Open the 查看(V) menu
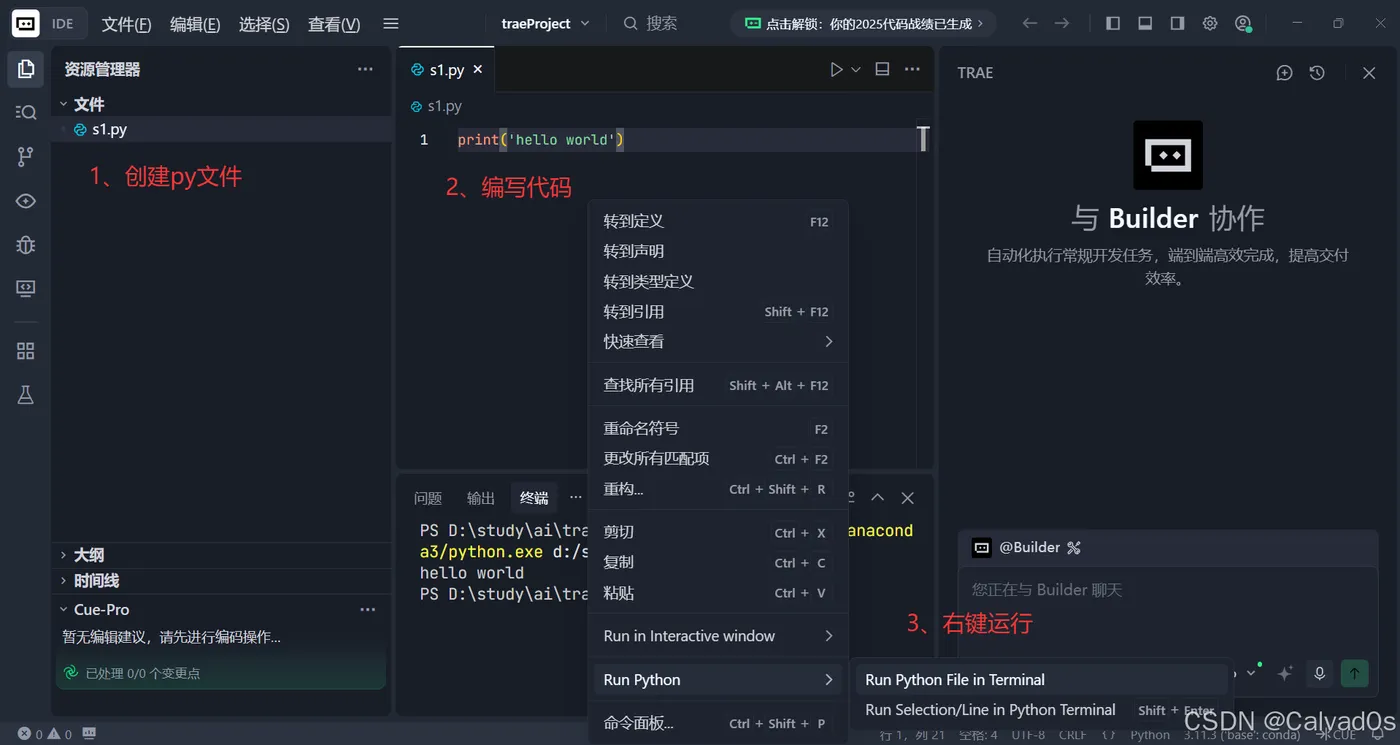1400x745 pixels. pyautogui.click(x=334, y=24)
